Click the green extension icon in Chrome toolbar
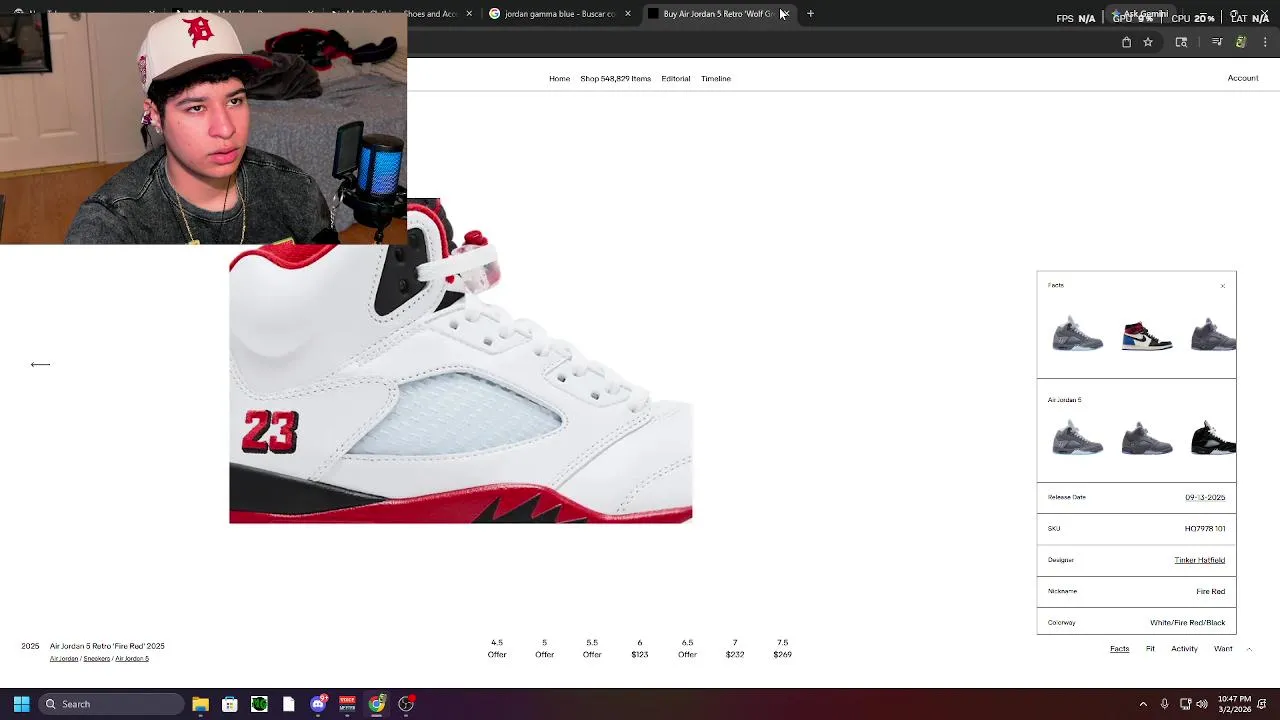Screen dimensions: 1280x720 click(1241, 42)
